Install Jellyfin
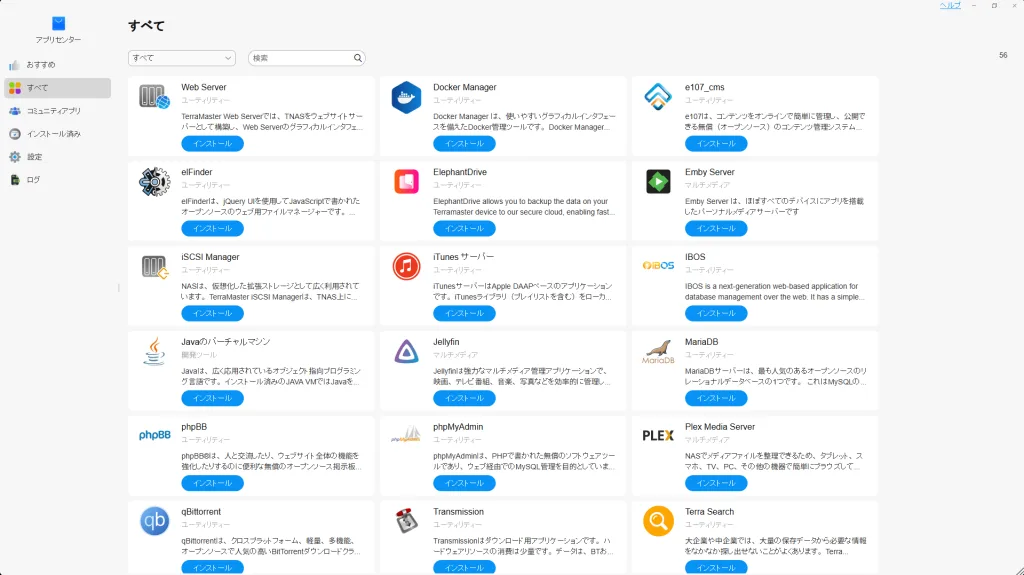 464,399
